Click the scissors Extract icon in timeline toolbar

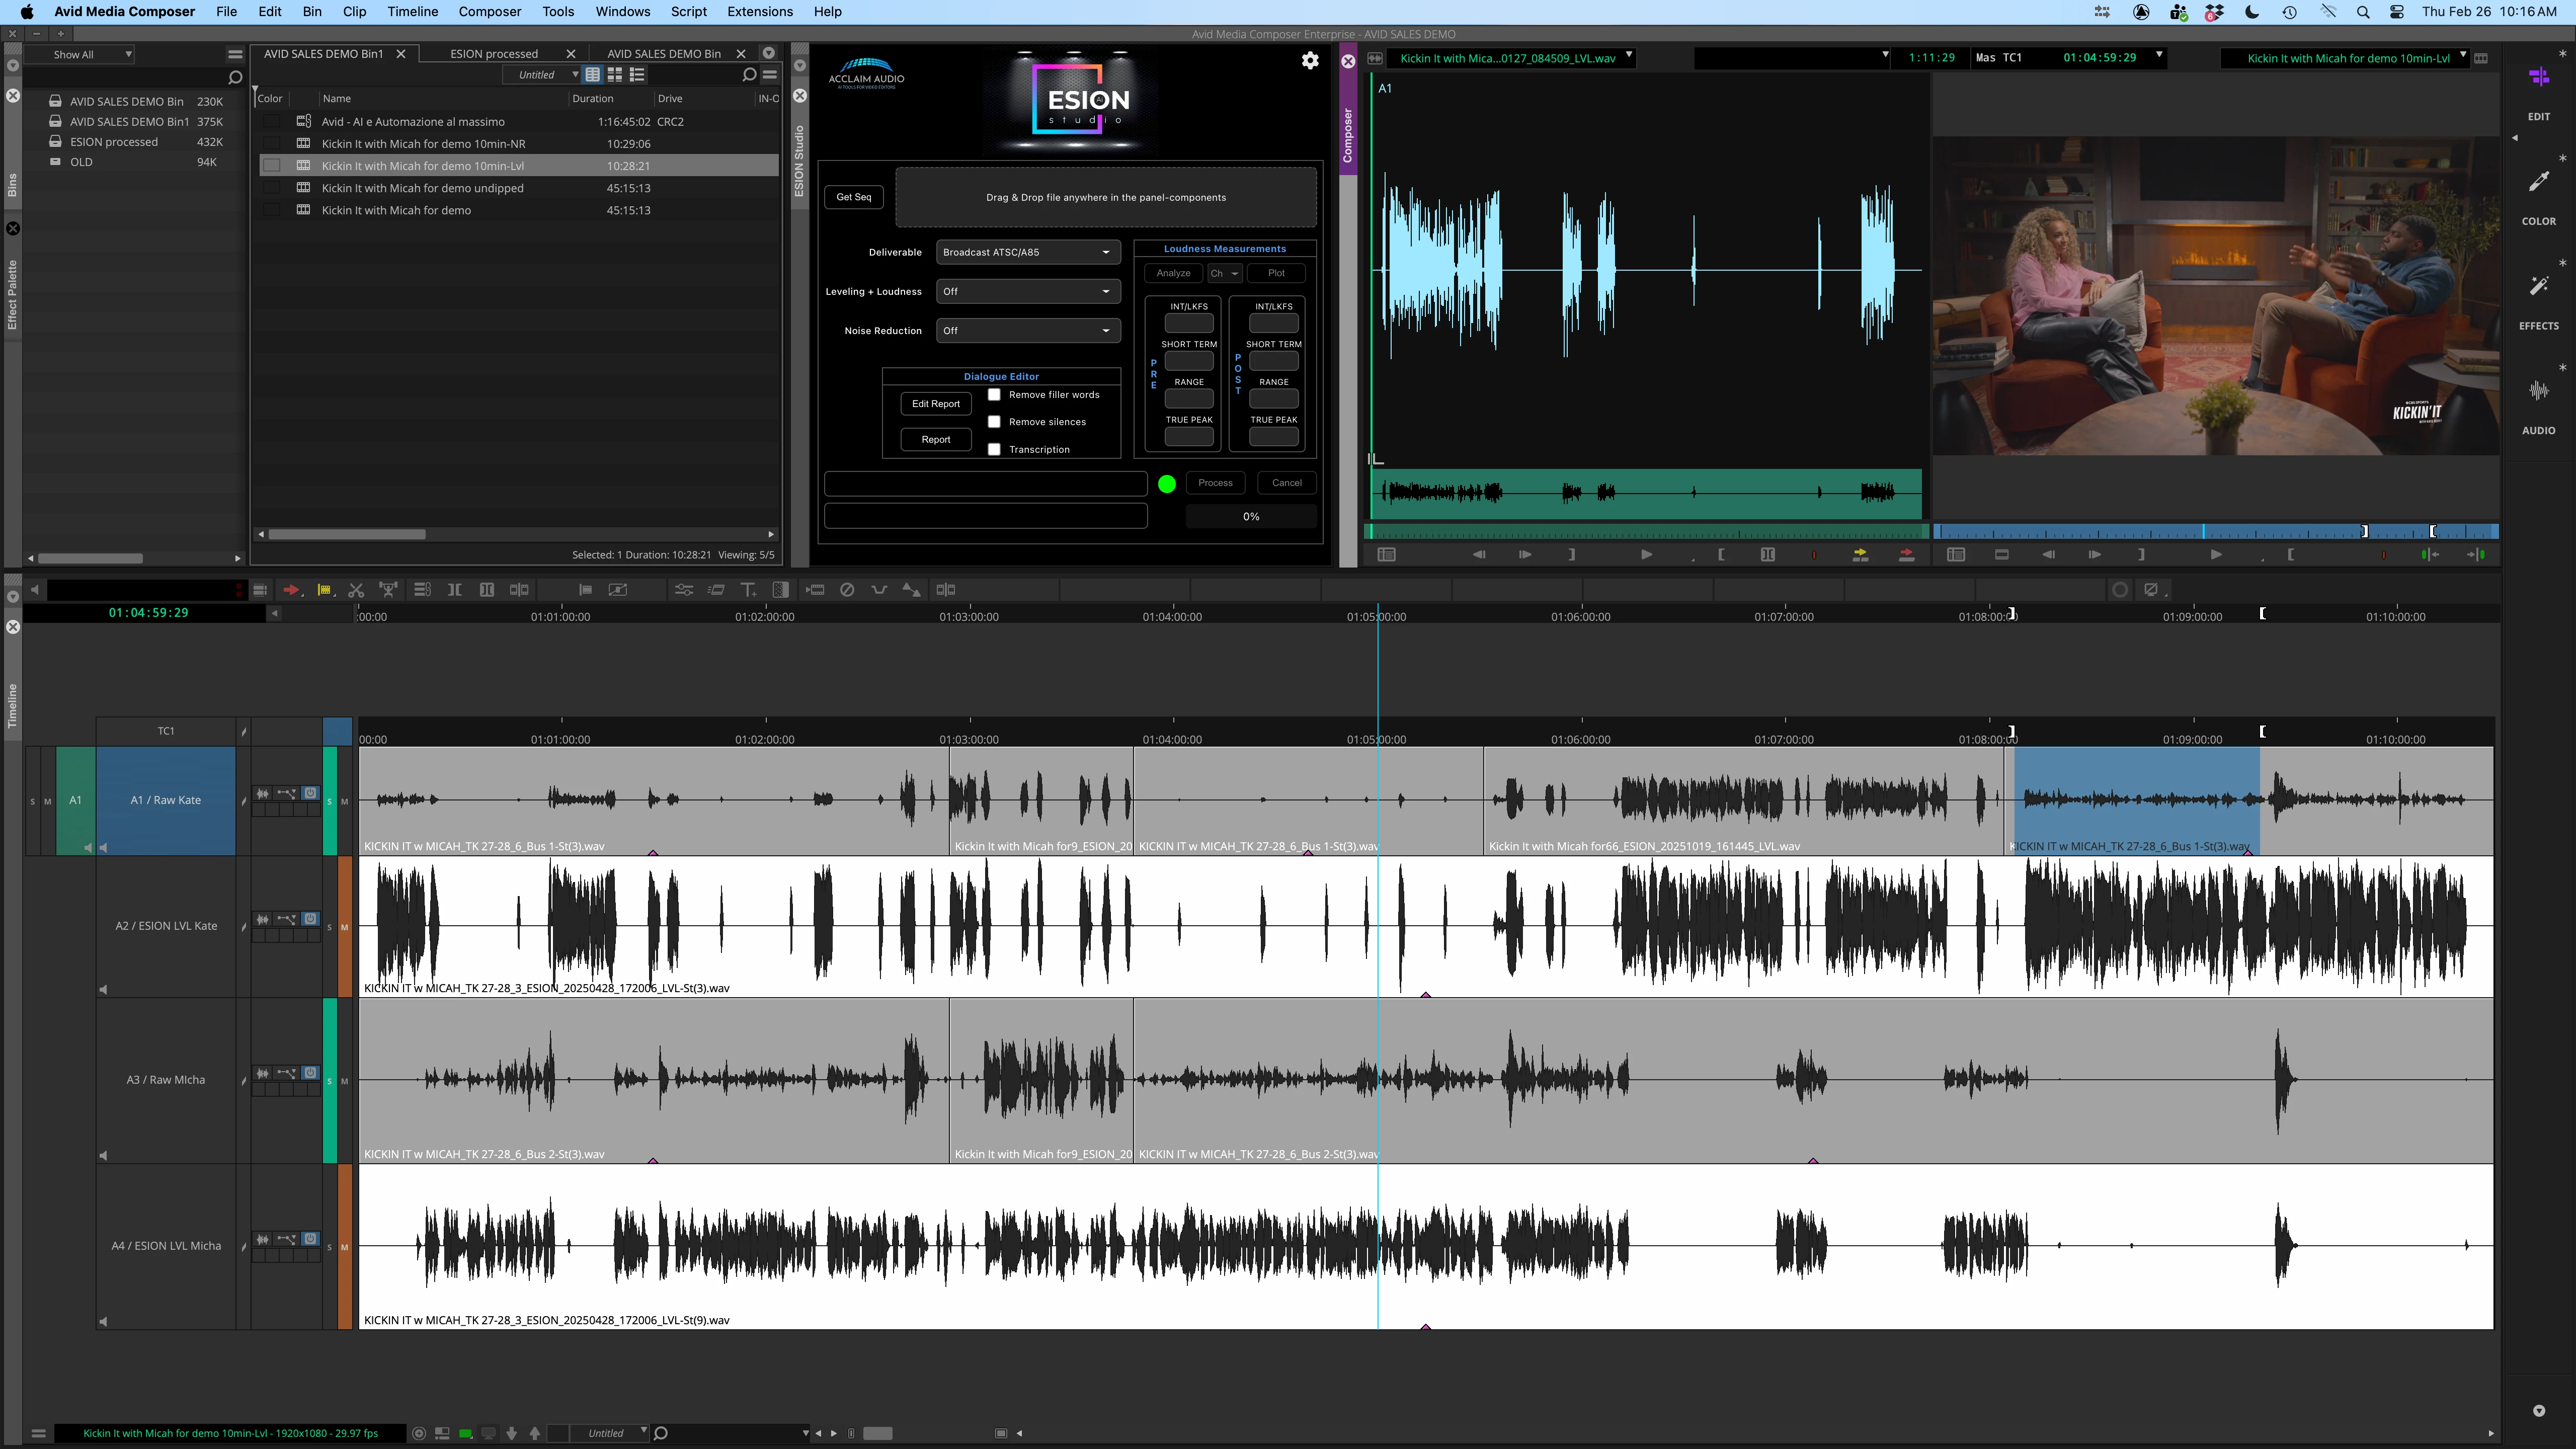click(356, 590)
